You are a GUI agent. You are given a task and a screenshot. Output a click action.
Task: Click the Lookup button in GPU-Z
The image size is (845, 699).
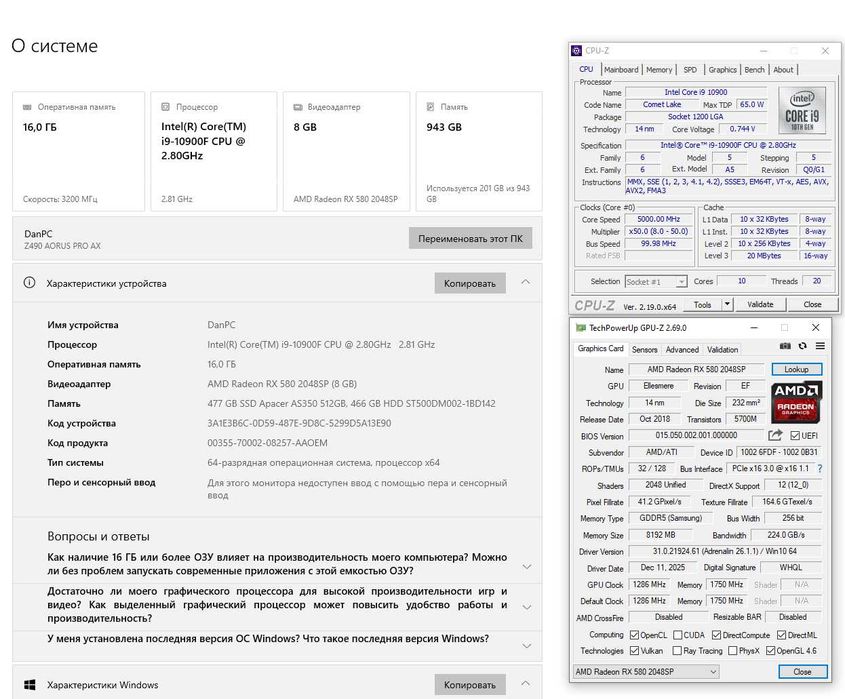point(796,369)
